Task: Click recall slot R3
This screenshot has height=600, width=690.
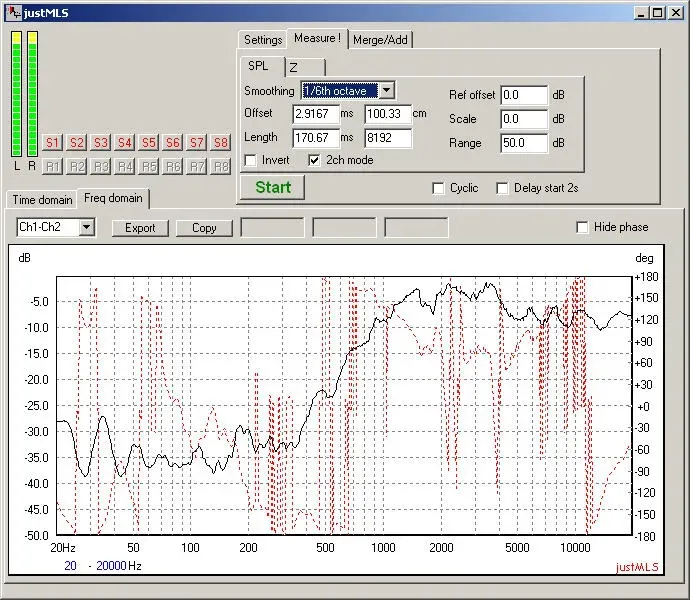Action: tap(101, 167)
